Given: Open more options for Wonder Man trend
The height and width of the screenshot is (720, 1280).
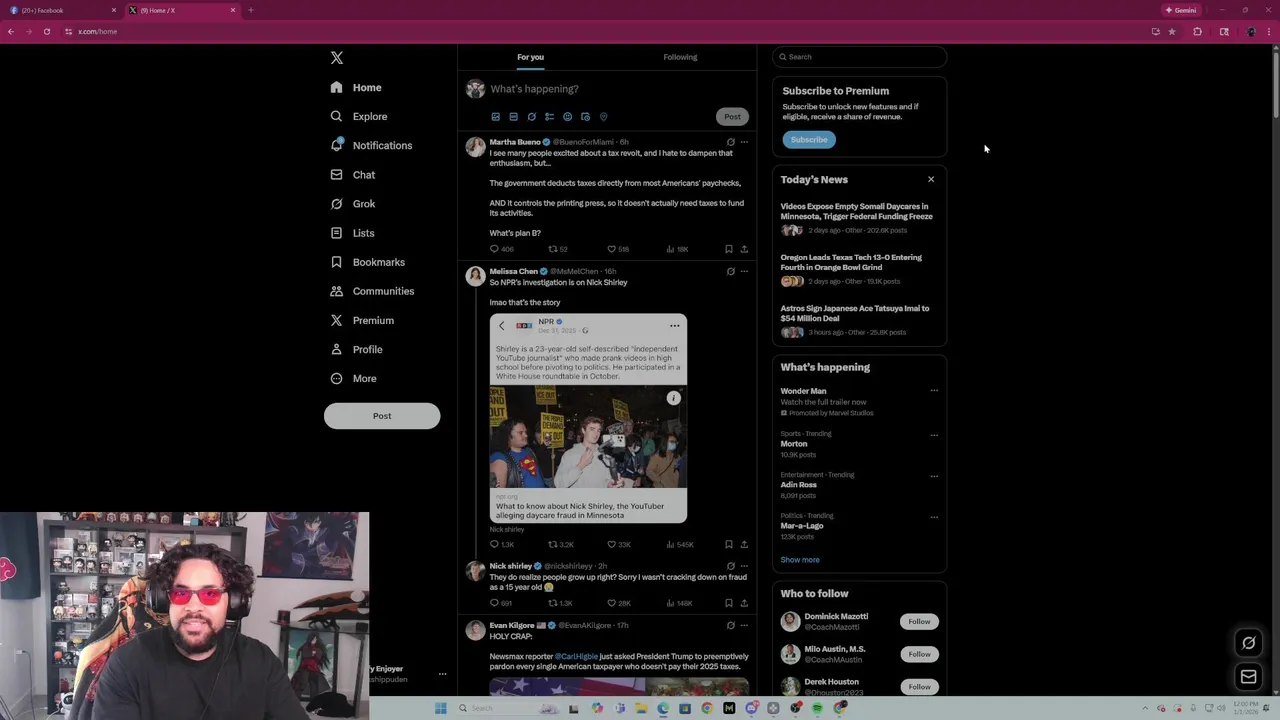Looking at the screenshot, I should tap(934, 391).
